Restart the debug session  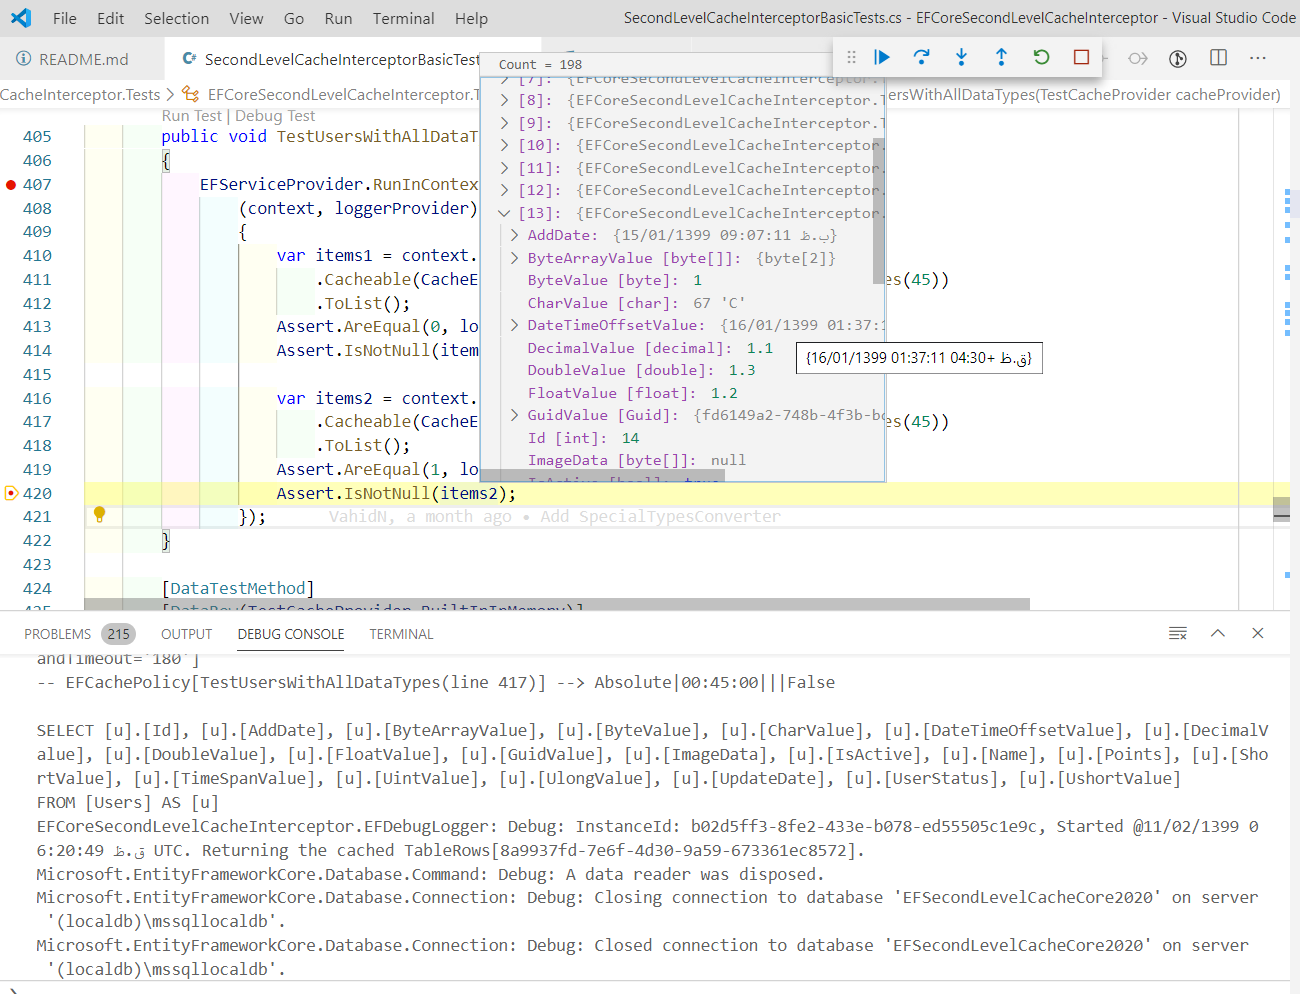pyautogui.click(x=1041, y=57)
